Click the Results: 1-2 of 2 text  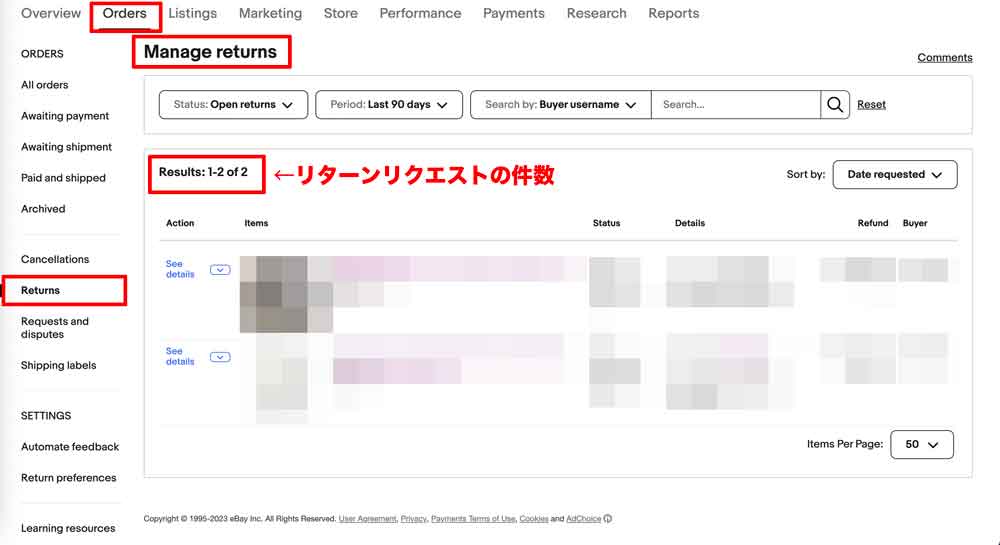(203, 172)
